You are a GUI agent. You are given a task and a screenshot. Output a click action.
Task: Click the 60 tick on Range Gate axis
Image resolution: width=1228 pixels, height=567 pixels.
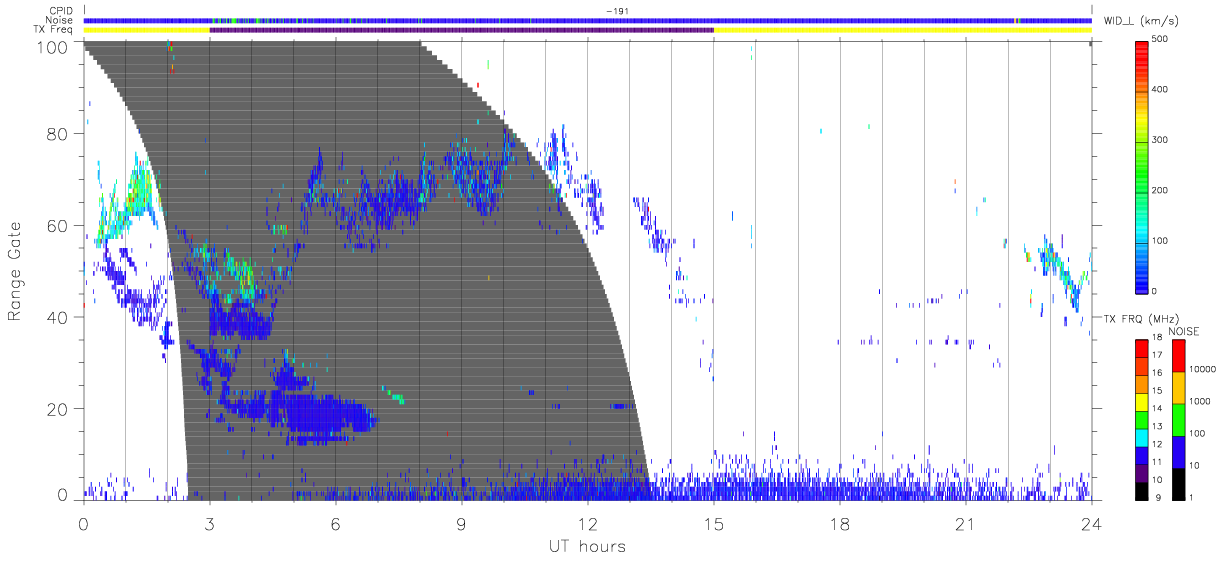click(56, 226)
